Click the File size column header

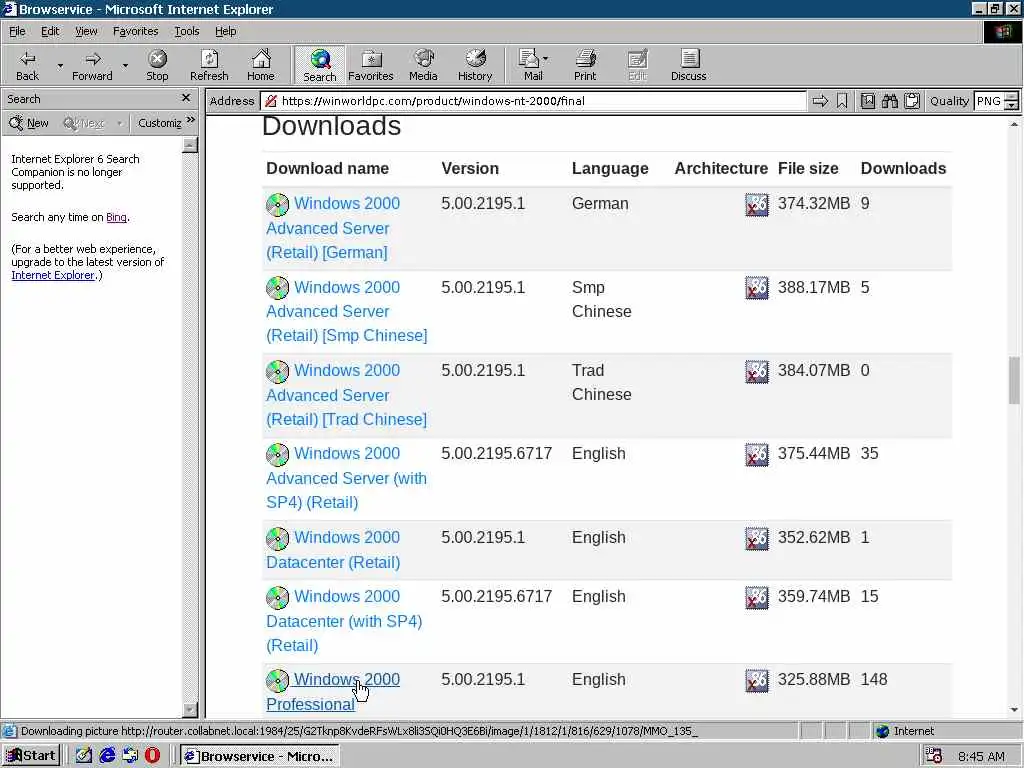pyautogui.click(x=808, y=168)
